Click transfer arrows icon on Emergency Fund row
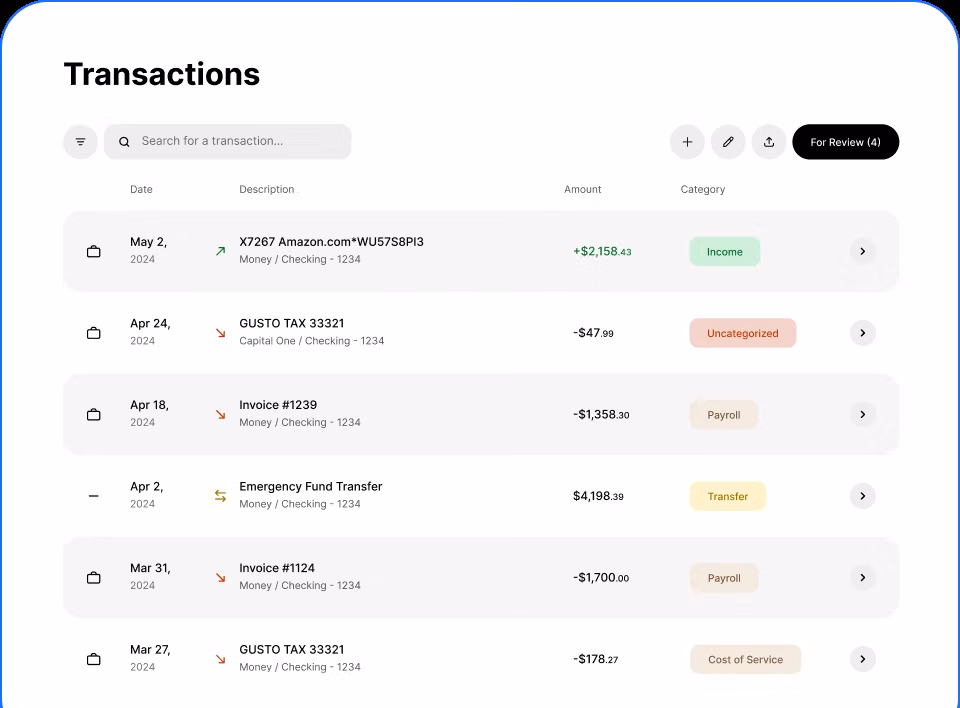This screenshot has height=708, width=960. pyautogui.click(x=220, y=496)
